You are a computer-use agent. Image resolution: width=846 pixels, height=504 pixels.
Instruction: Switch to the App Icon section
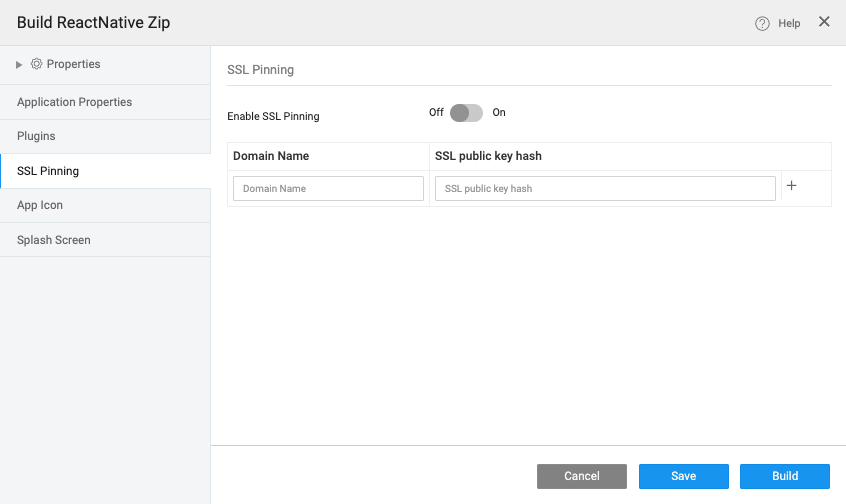pos(40,205)
